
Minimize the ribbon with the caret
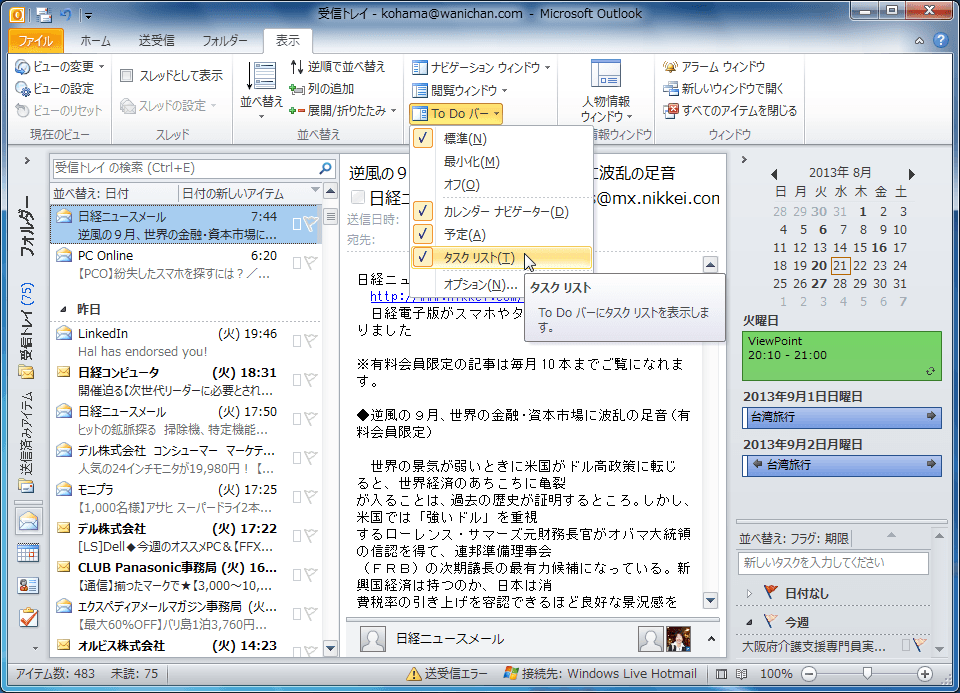tap(919, 41)
